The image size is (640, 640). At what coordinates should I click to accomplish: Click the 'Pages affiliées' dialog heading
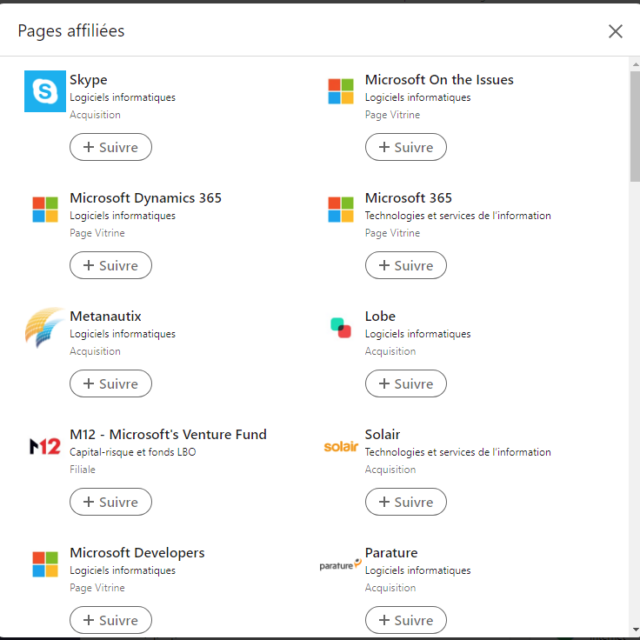pyautogui.click(x=71, y=31)
